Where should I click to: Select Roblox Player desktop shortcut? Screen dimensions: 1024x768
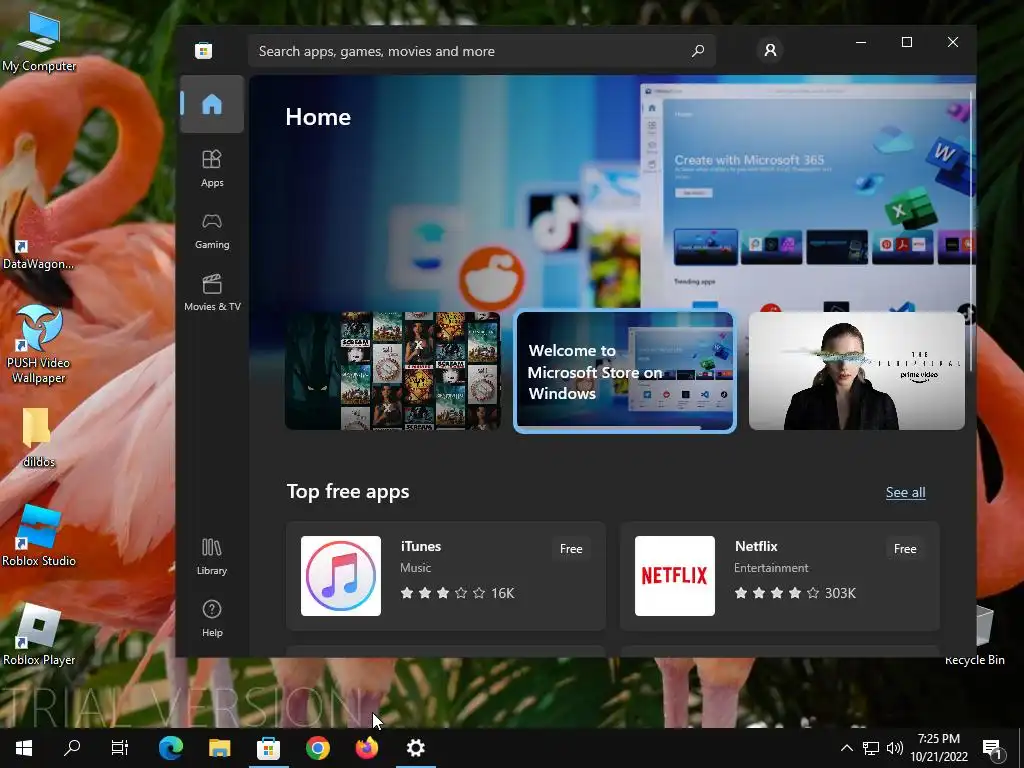tap(39, 635)
